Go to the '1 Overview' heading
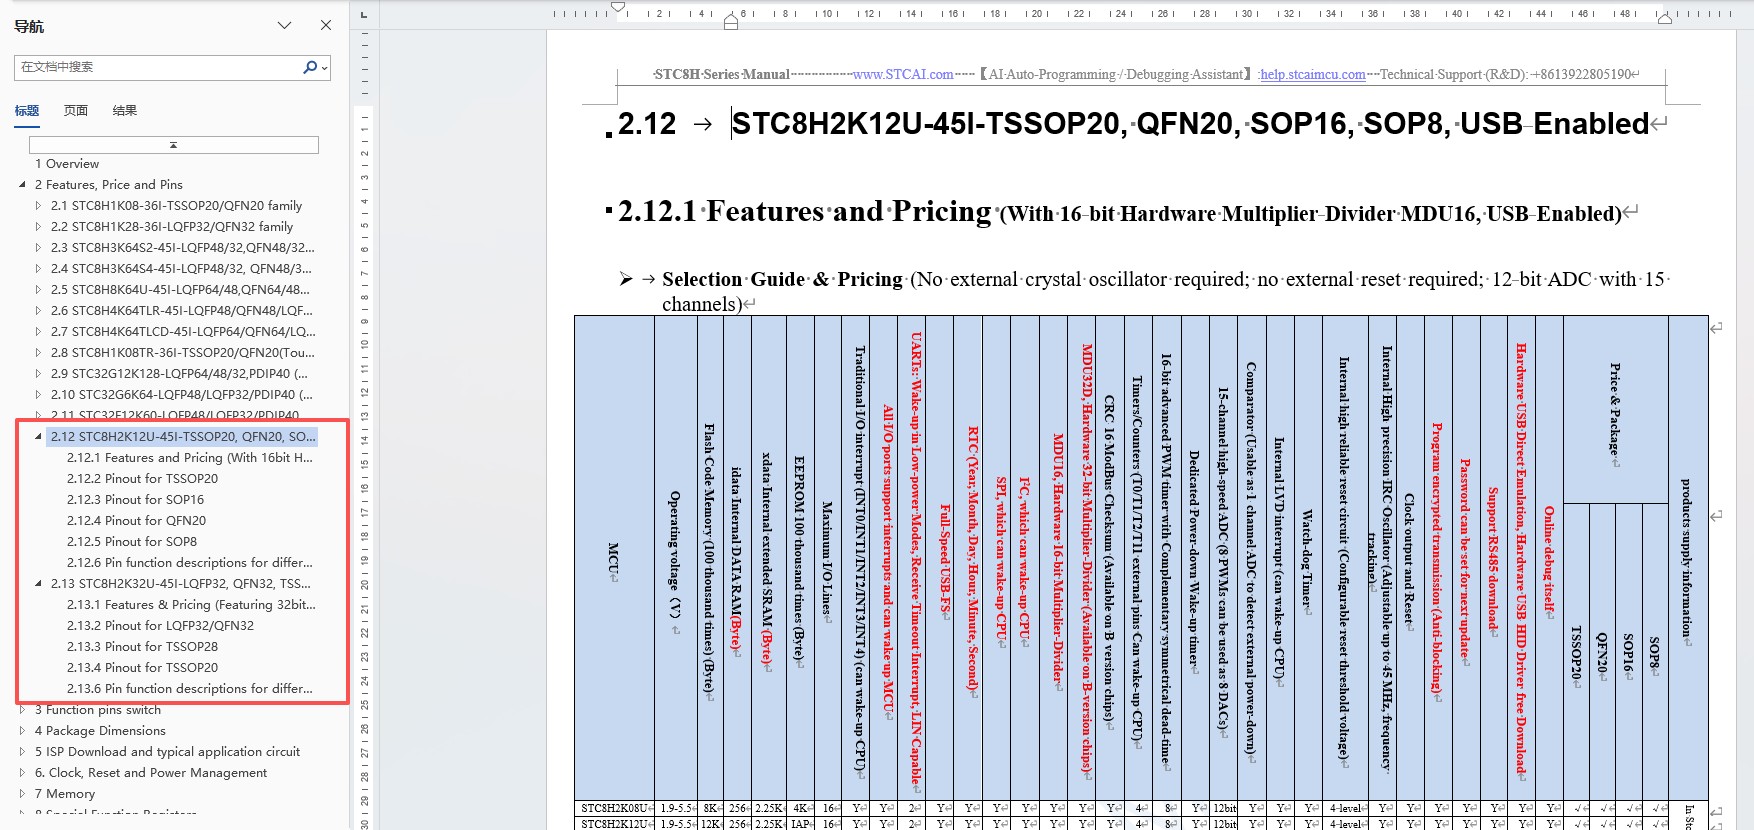 67,164
